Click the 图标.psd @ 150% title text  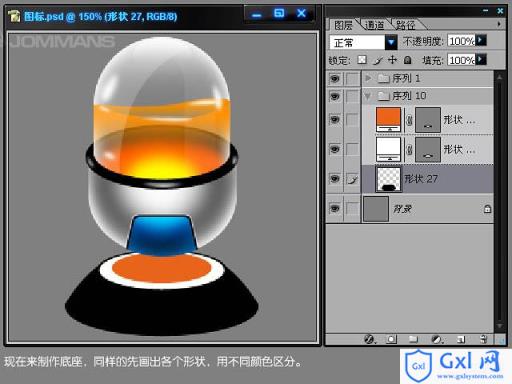[101, 16]
